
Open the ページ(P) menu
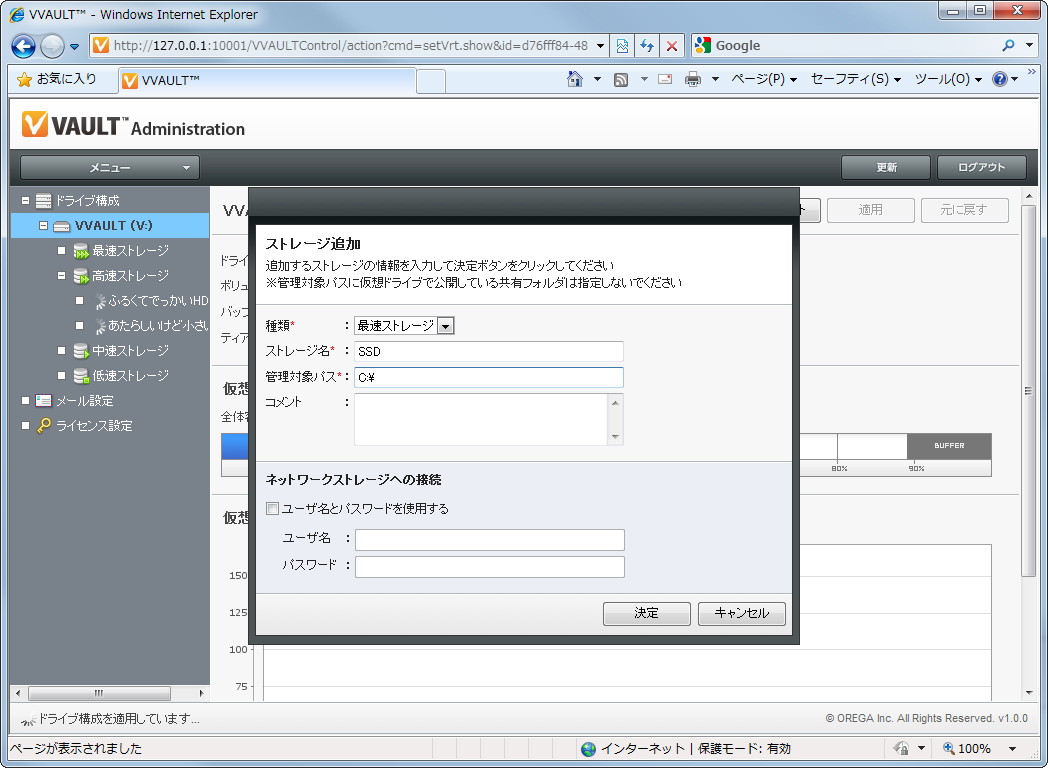[764, 79]
